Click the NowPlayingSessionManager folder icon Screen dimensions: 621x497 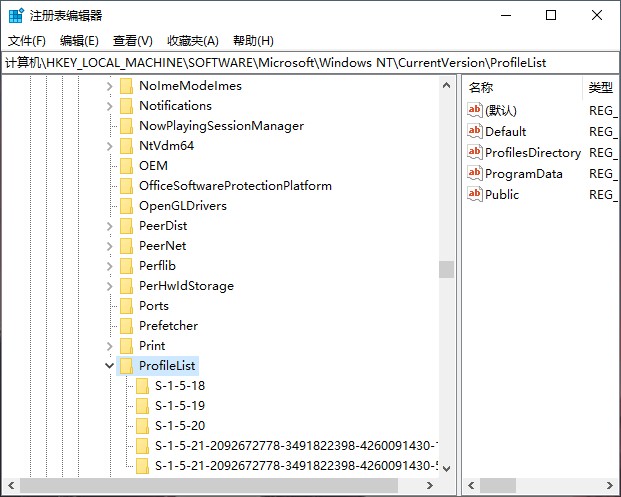[x=126, y=126]
